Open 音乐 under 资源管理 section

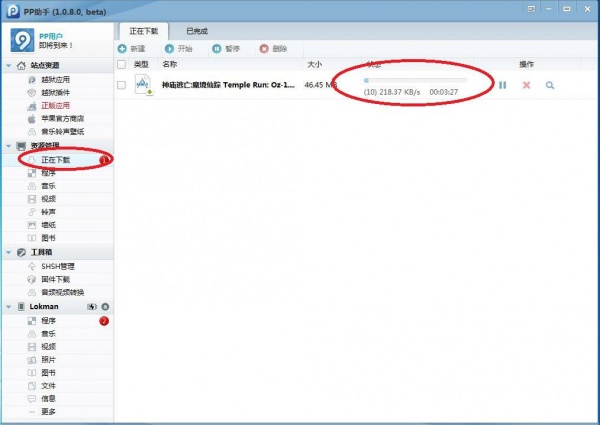[49, 186]
